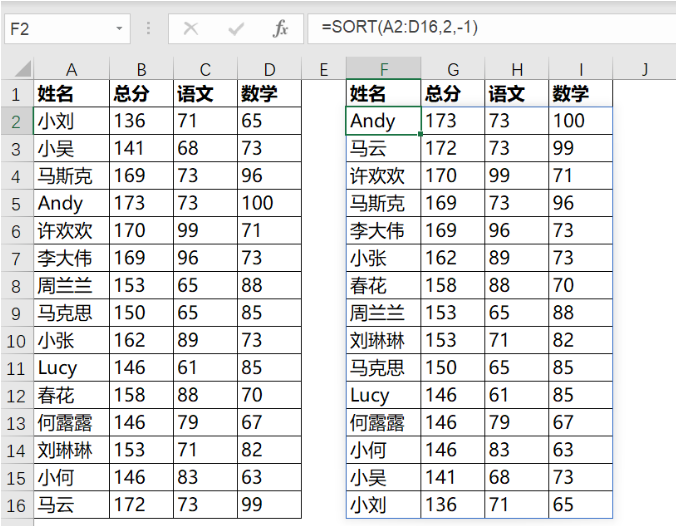This screenshot has height=526, width=676.
Task: Click the Cancel (X) formula bar icon
Action: (x=191, y=29)
